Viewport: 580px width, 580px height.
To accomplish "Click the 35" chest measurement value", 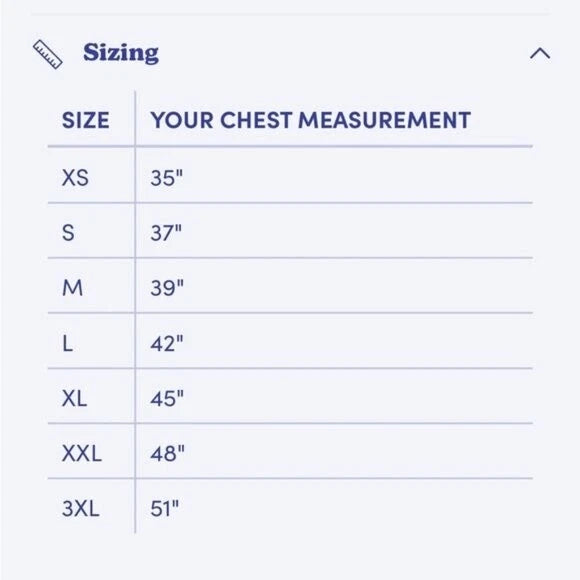I will coord(166,178).
